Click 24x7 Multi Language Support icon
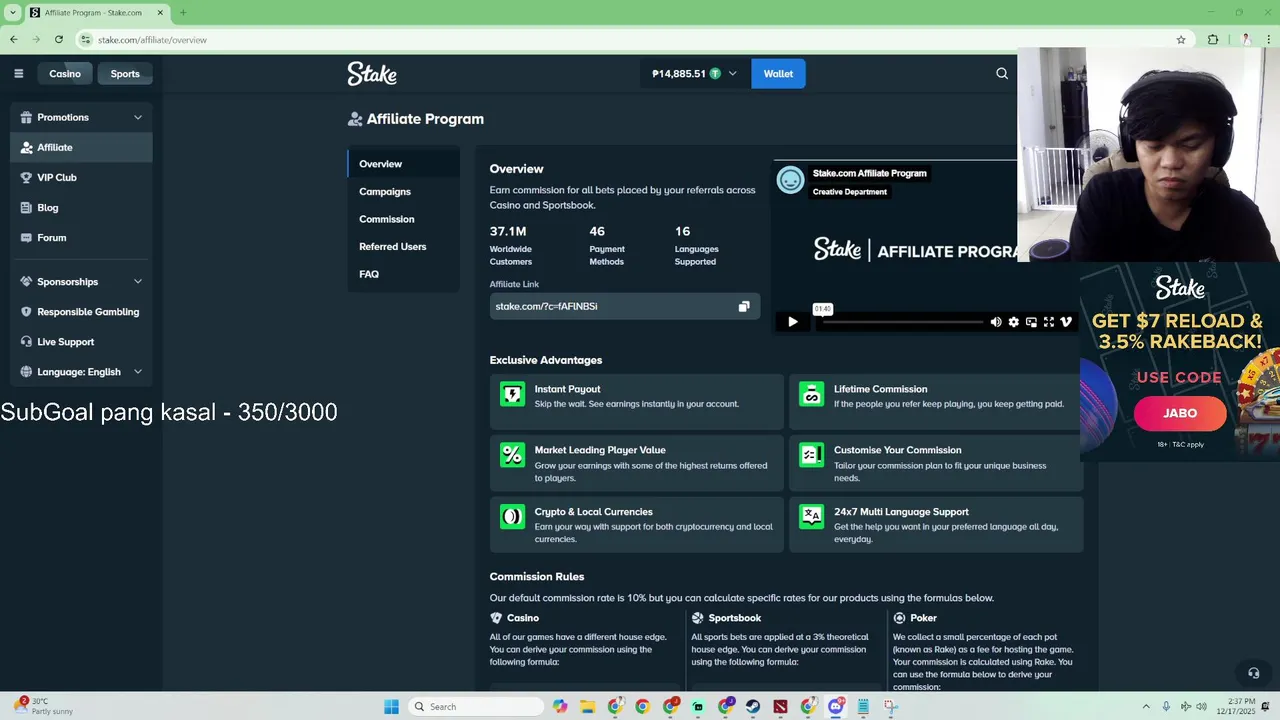1280x720 pixels. coord(812,517)
